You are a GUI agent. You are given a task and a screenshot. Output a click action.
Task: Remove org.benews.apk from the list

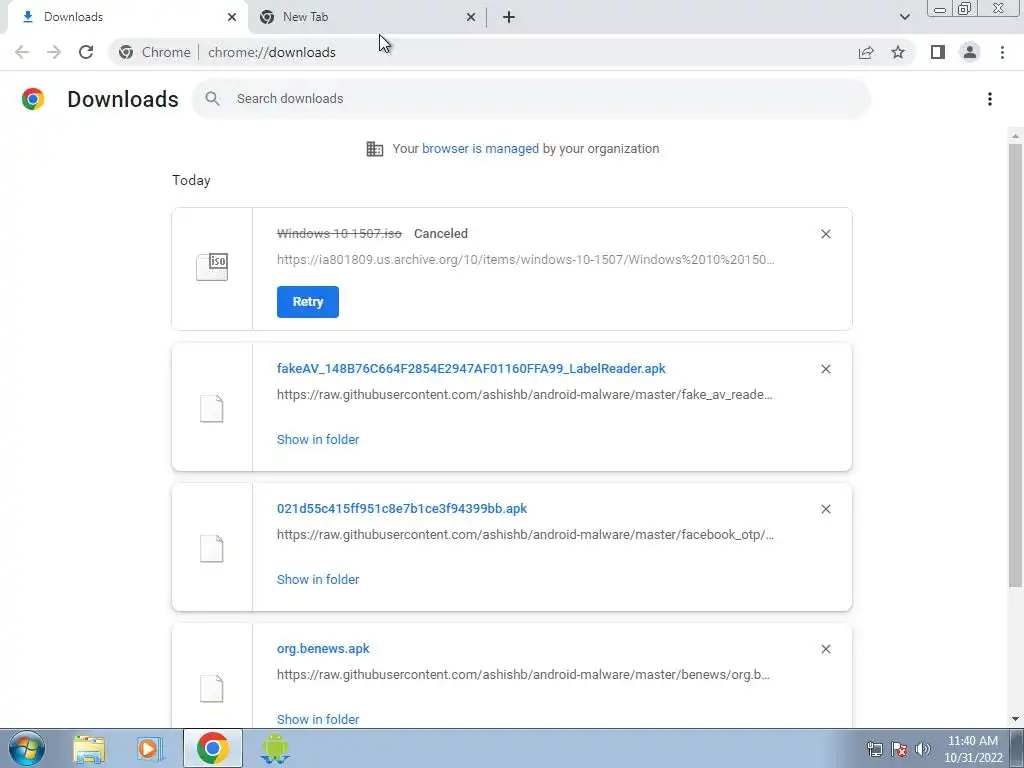pyautogui.click(x=825, y=649)
